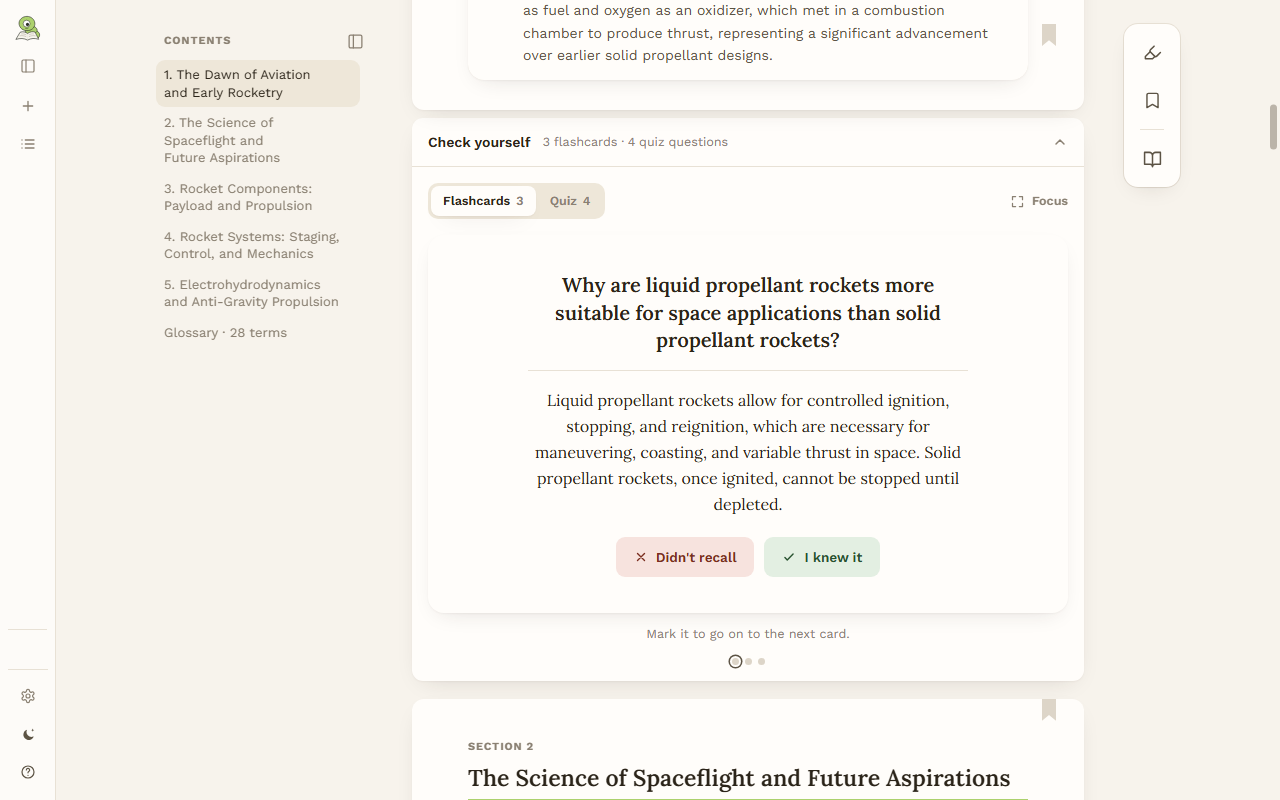Screen dimensions: 1280x800
Task: Select third flashcard pagination dot
Action: (762, 661)
